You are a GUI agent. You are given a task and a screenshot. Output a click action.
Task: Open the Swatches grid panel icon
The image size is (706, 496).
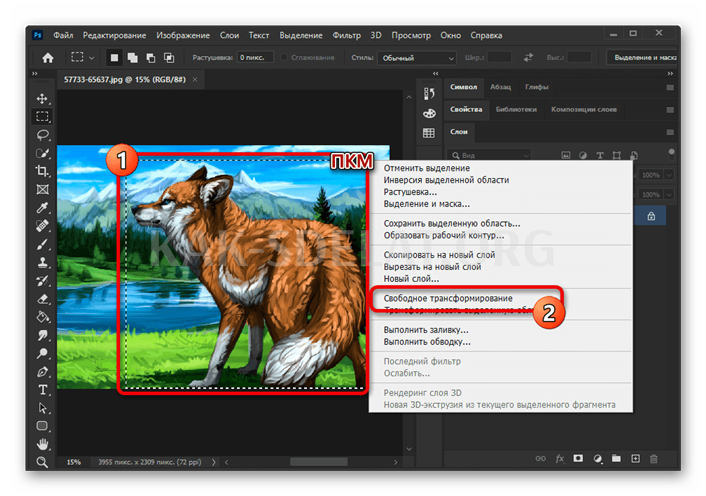point(429,133)
